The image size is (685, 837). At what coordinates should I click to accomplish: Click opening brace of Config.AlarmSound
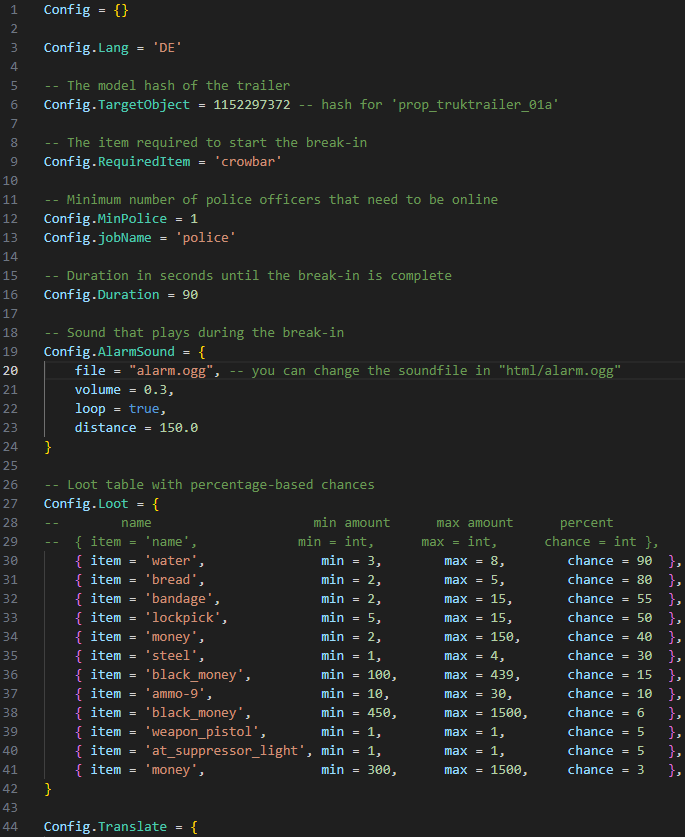click(x=202, y=352)
